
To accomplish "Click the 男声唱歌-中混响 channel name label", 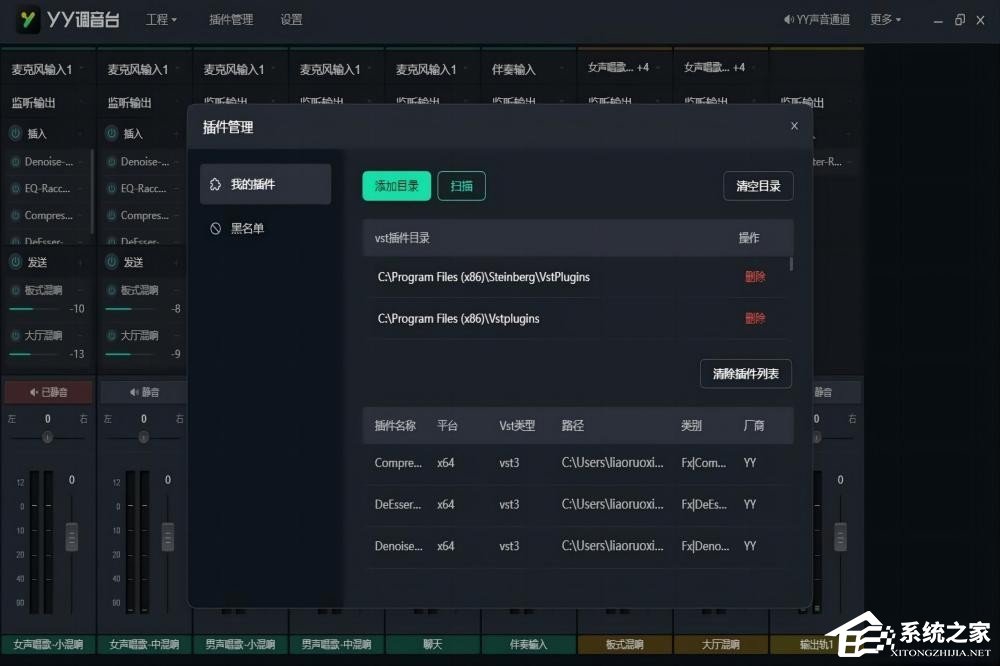I will tap(336, 644).
